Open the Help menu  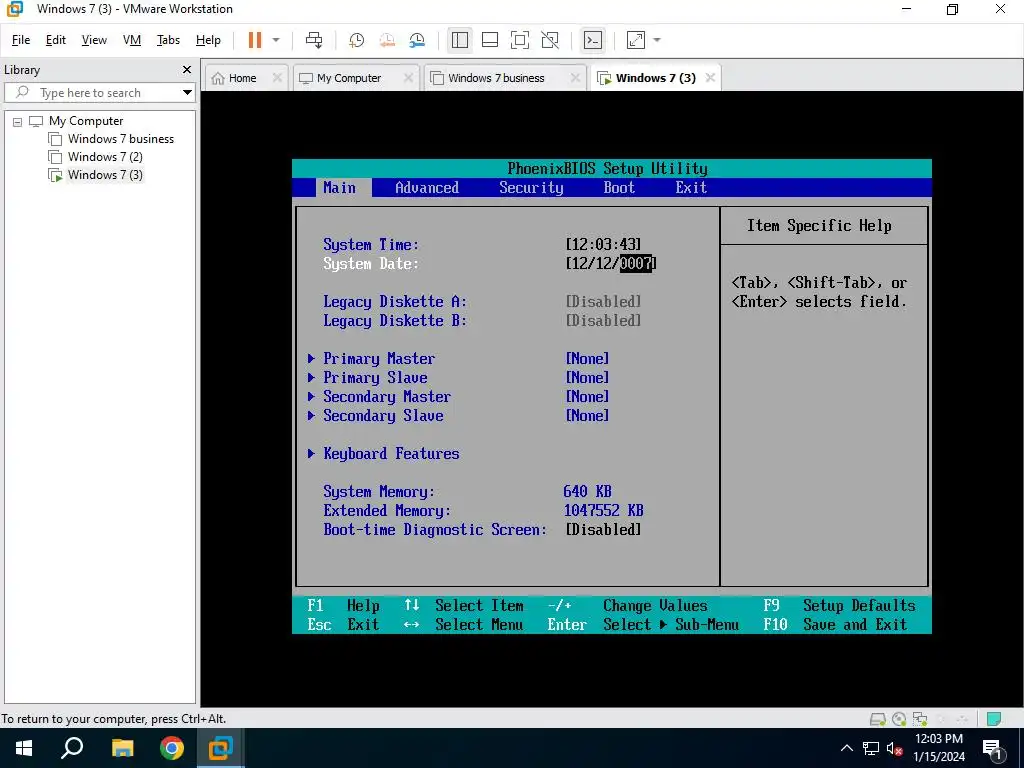coord(208,40)
